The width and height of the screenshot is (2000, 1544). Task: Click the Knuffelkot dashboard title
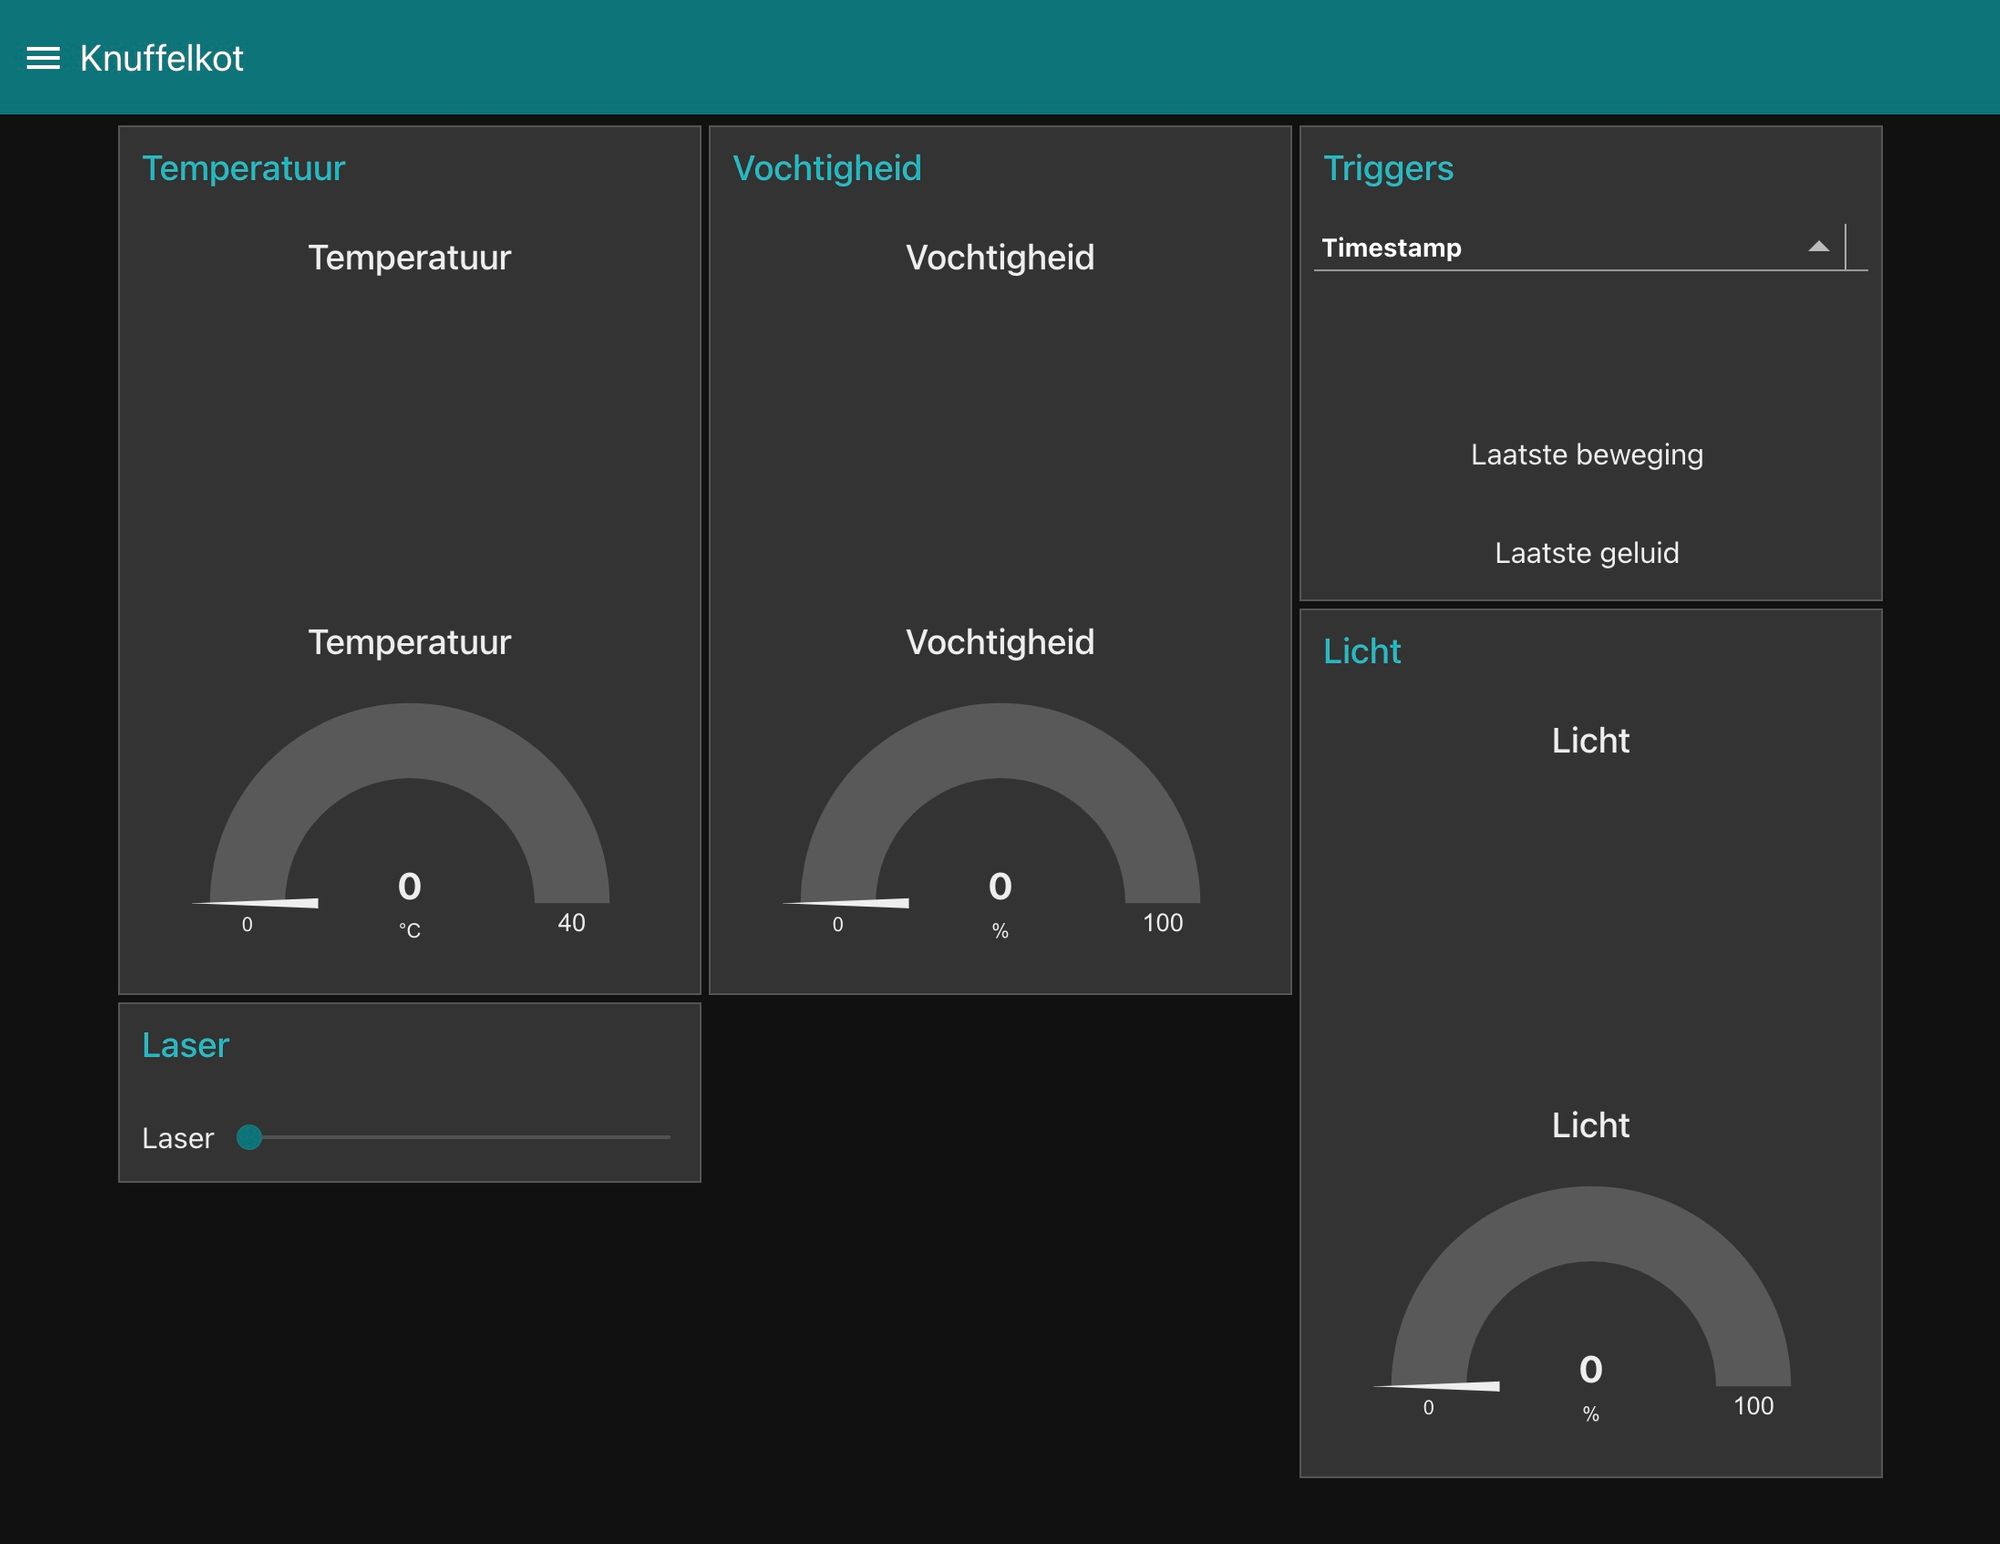coord(161,58)
